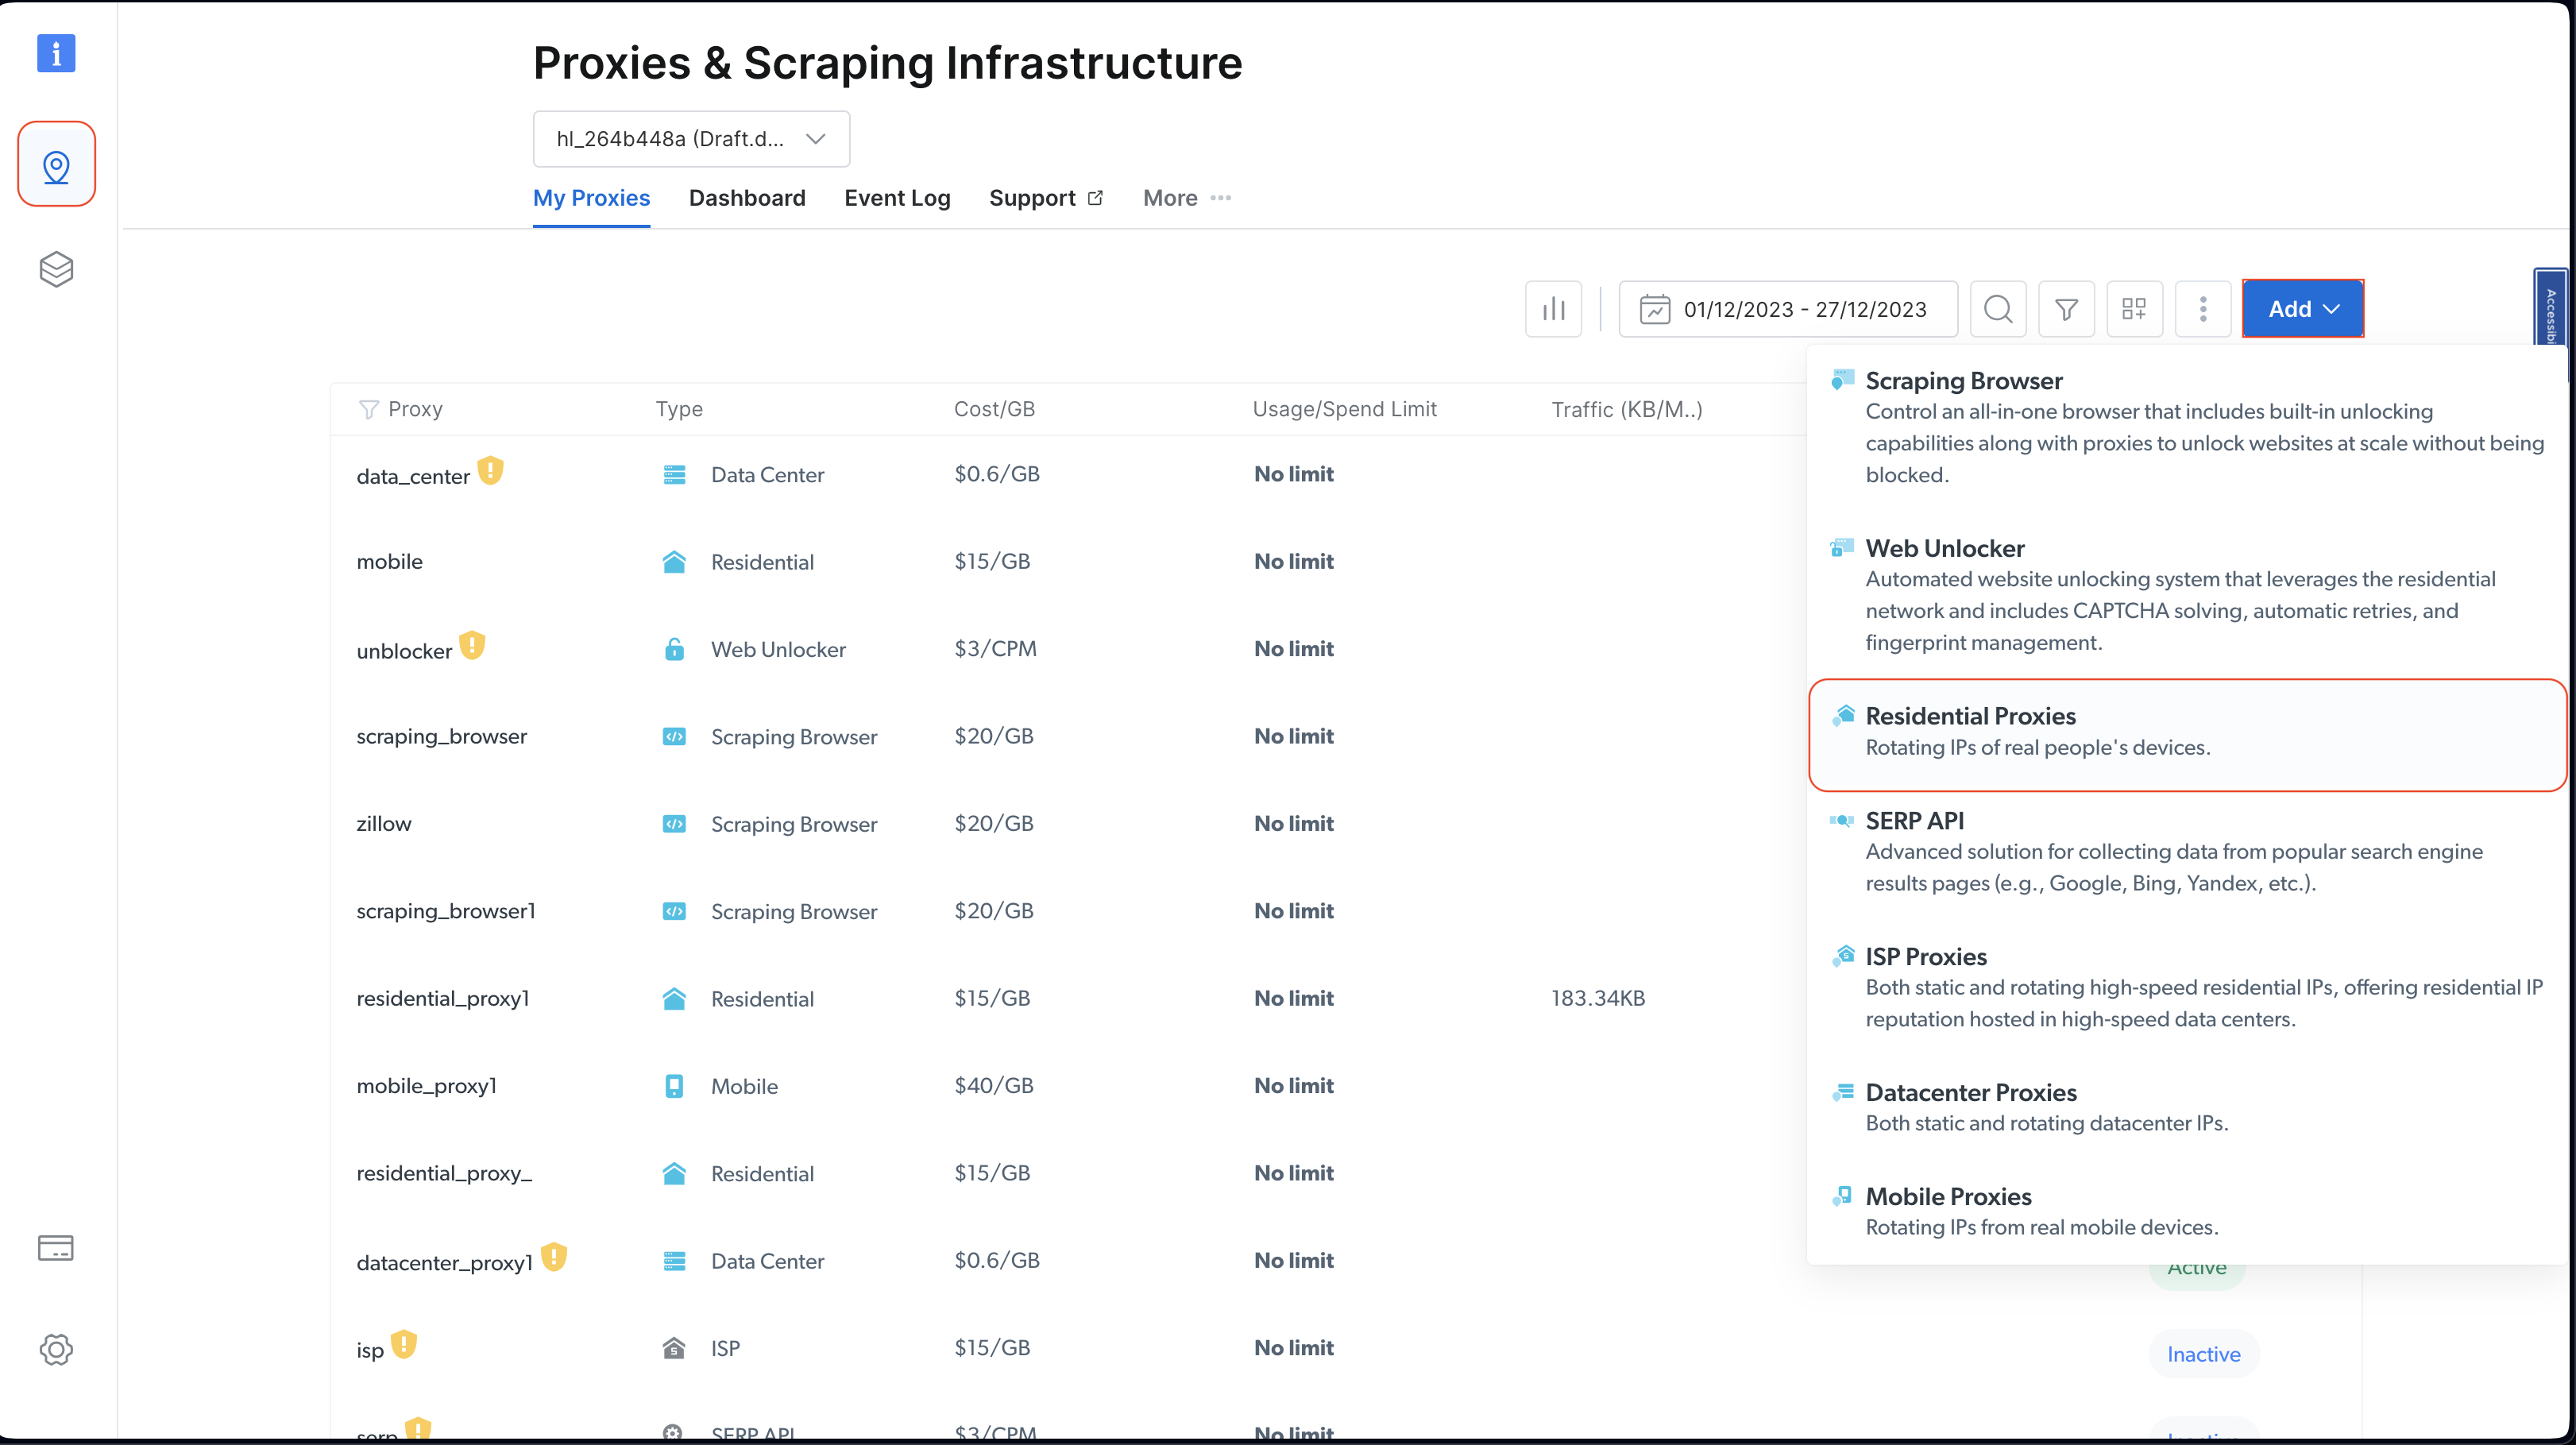Click the bar chart statistics icon
This screenshot has height=1445, width=2576.
pyautogui.click(x=1553, y=309)
